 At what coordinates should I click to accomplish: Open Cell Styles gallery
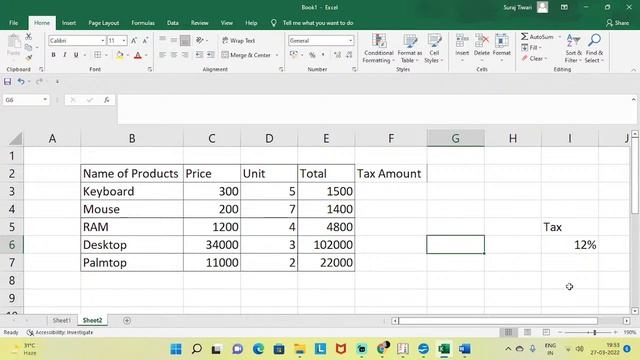(x=434, y=48)
